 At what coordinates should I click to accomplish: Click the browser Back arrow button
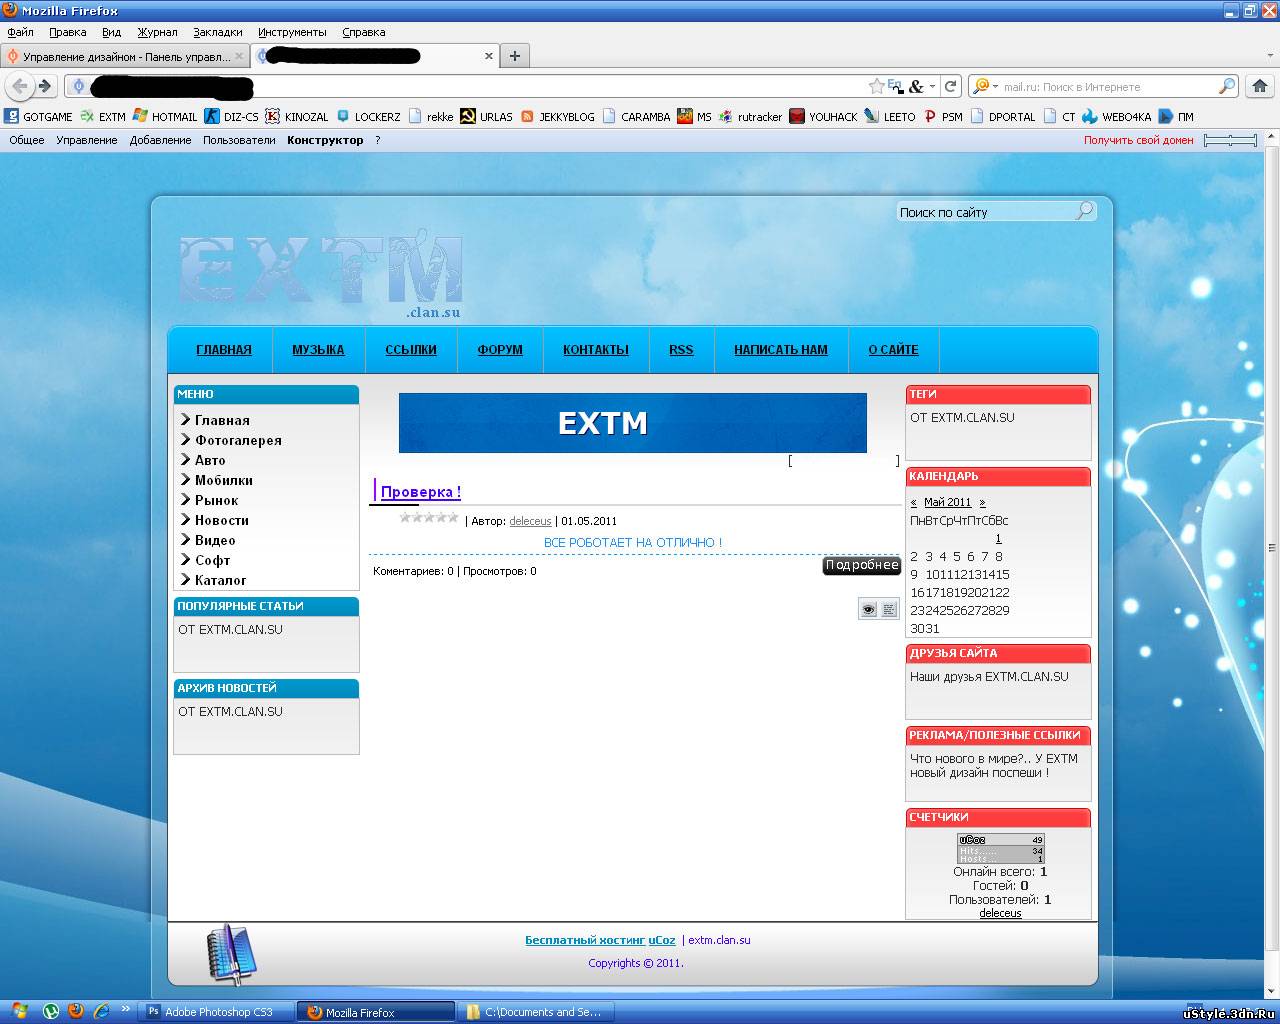point(20,86)
